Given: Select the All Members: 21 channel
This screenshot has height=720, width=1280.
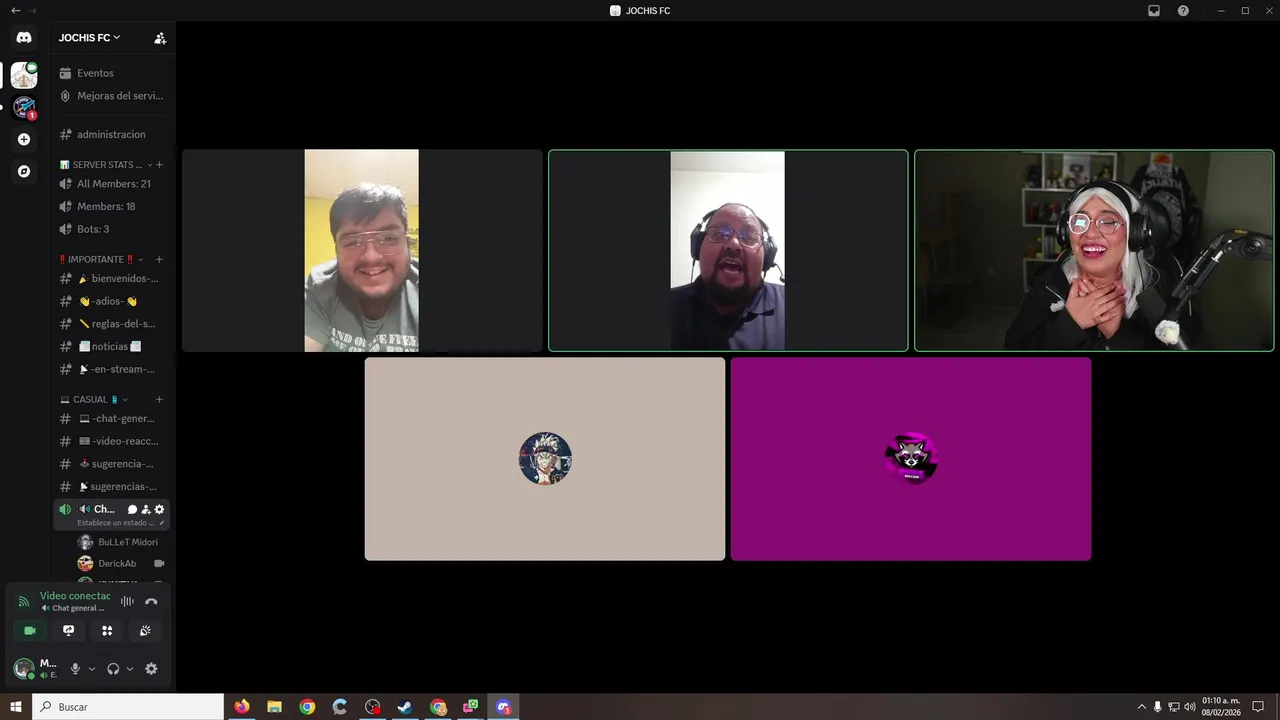Looking at the screenshot, I should click(111, 184).
